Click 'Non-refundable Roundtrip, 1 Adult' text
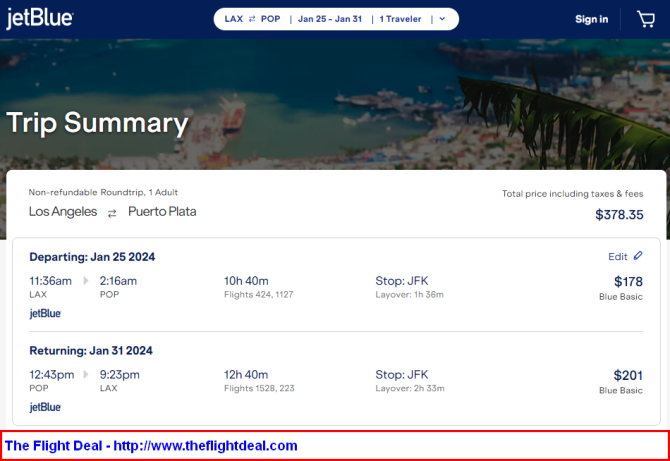Image resolution: width=670 pixels, height=461 pixels. [x=103, y=192]
